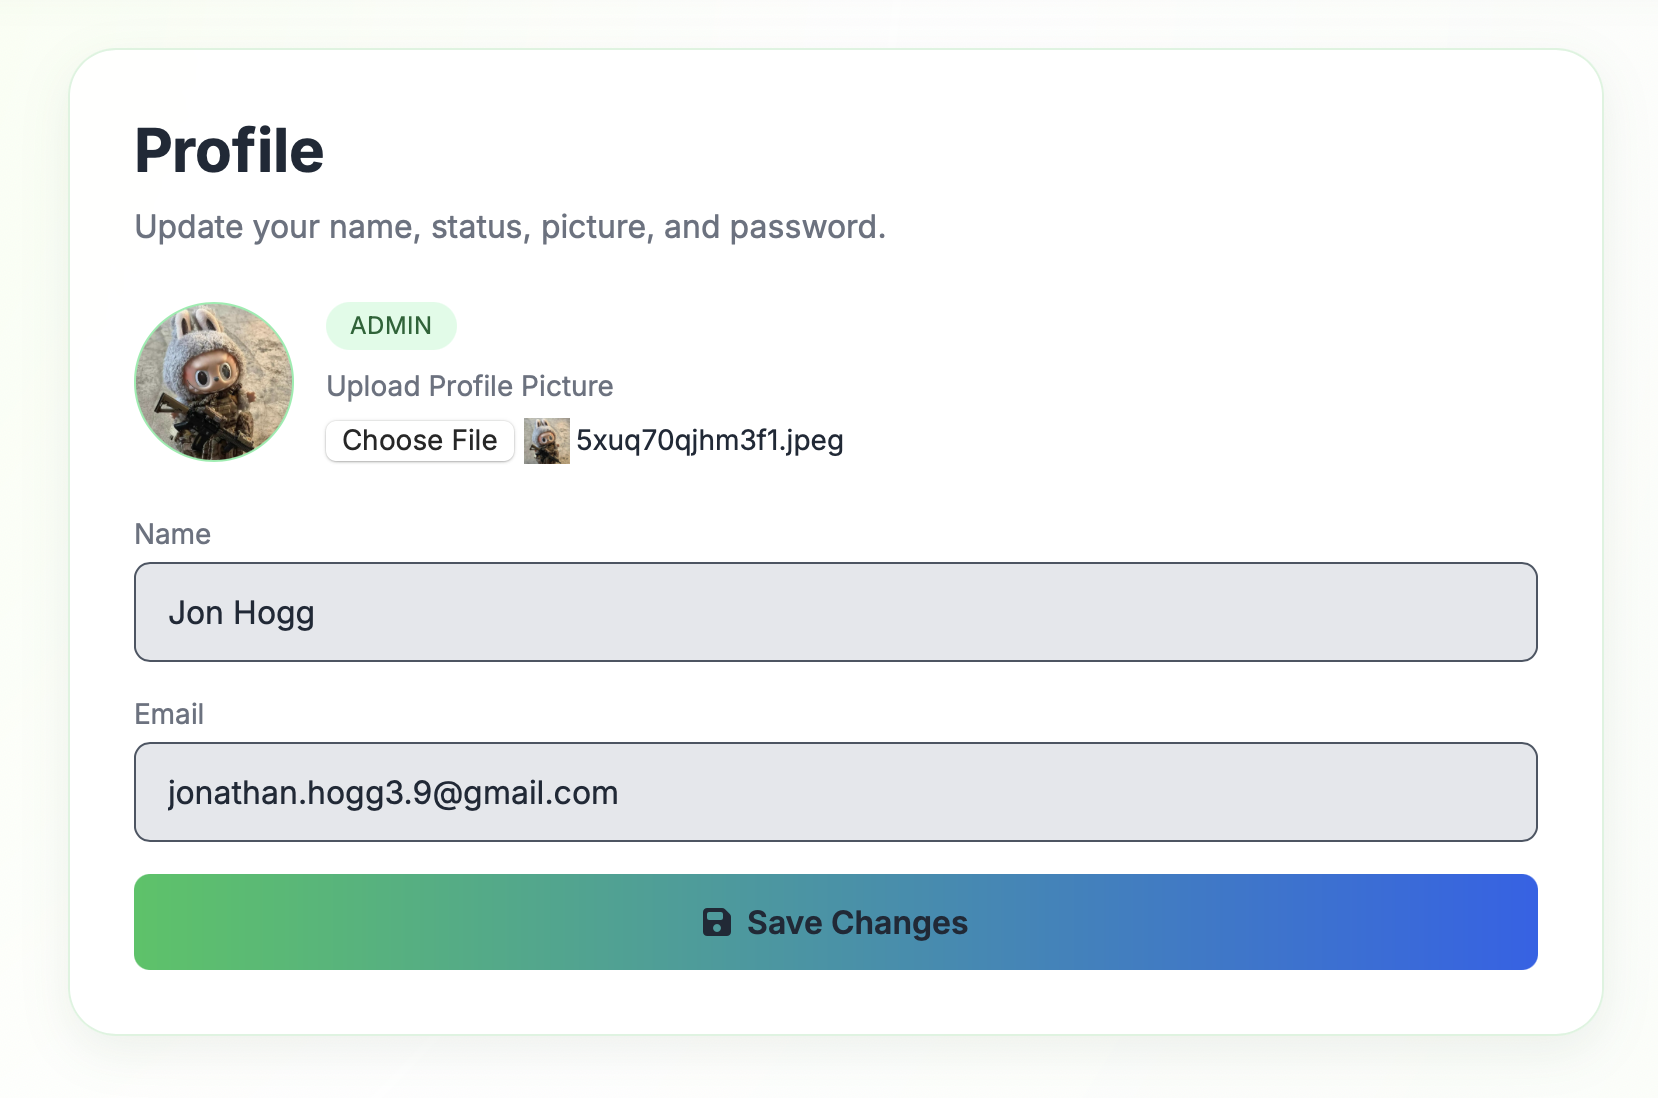Image resolution: width=1658 pixels, height=1098 pixels.
Task: Click the text 'Jon Hogg' in Name
Action: point(241,613)
